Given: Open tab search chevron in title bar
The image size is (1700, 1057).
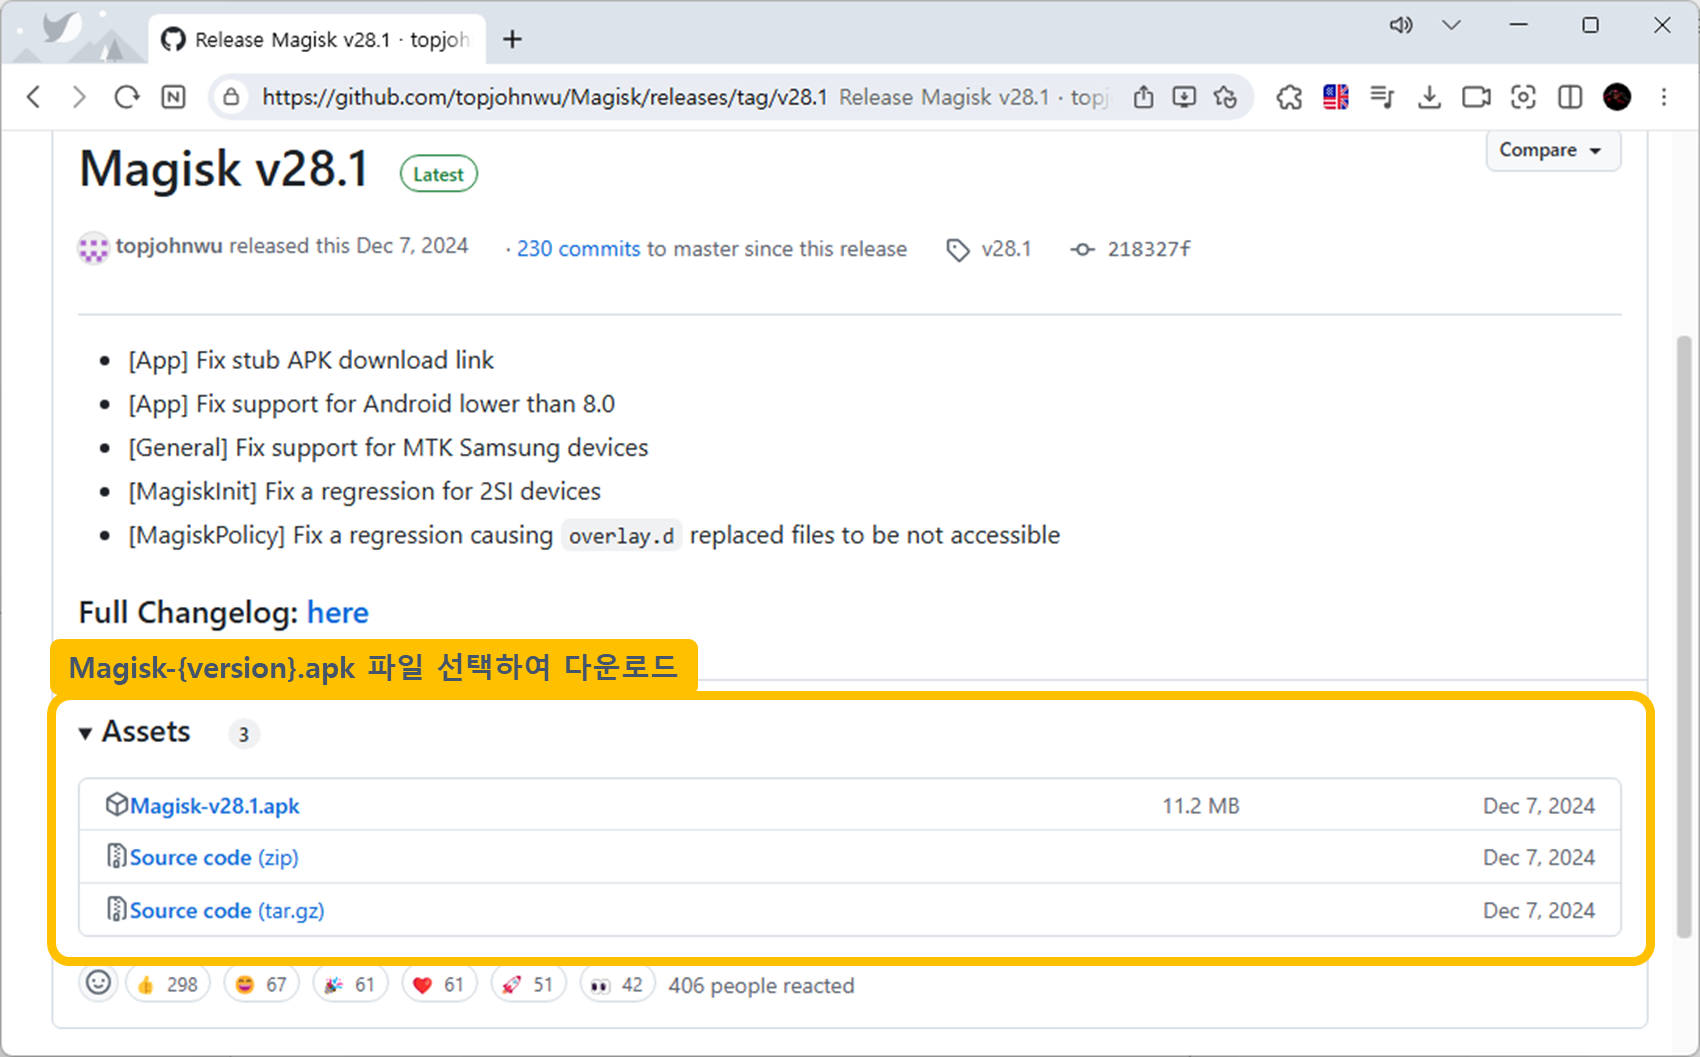Looking at the screenshot, I should coord(1451,25).
